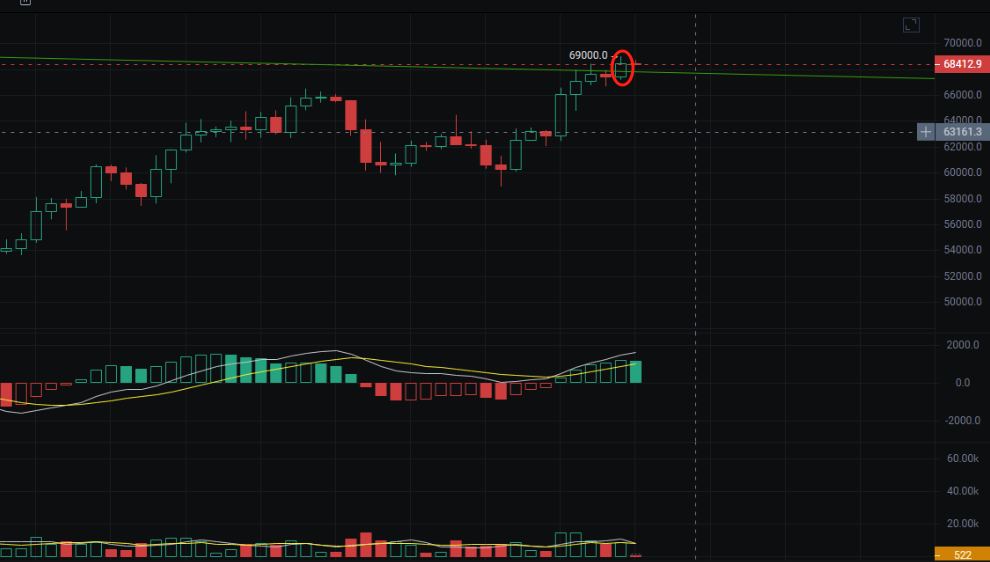Click the 20.00k volume axis label

tap(963, 523)
